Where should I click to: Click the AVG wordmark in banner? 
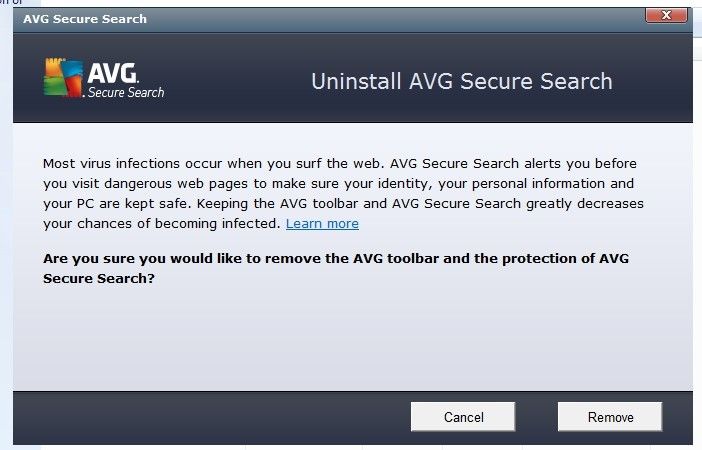point(112,73)
